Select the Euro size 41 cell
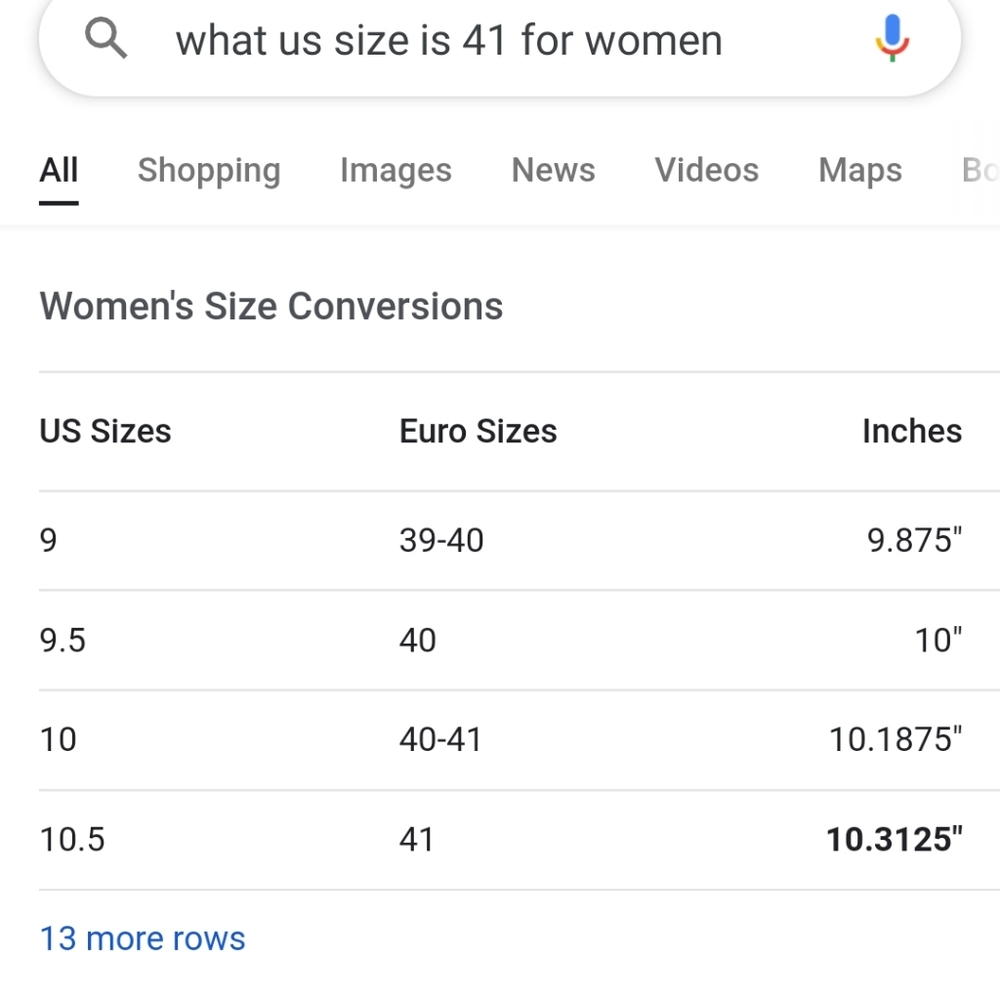 click(416, 839)
